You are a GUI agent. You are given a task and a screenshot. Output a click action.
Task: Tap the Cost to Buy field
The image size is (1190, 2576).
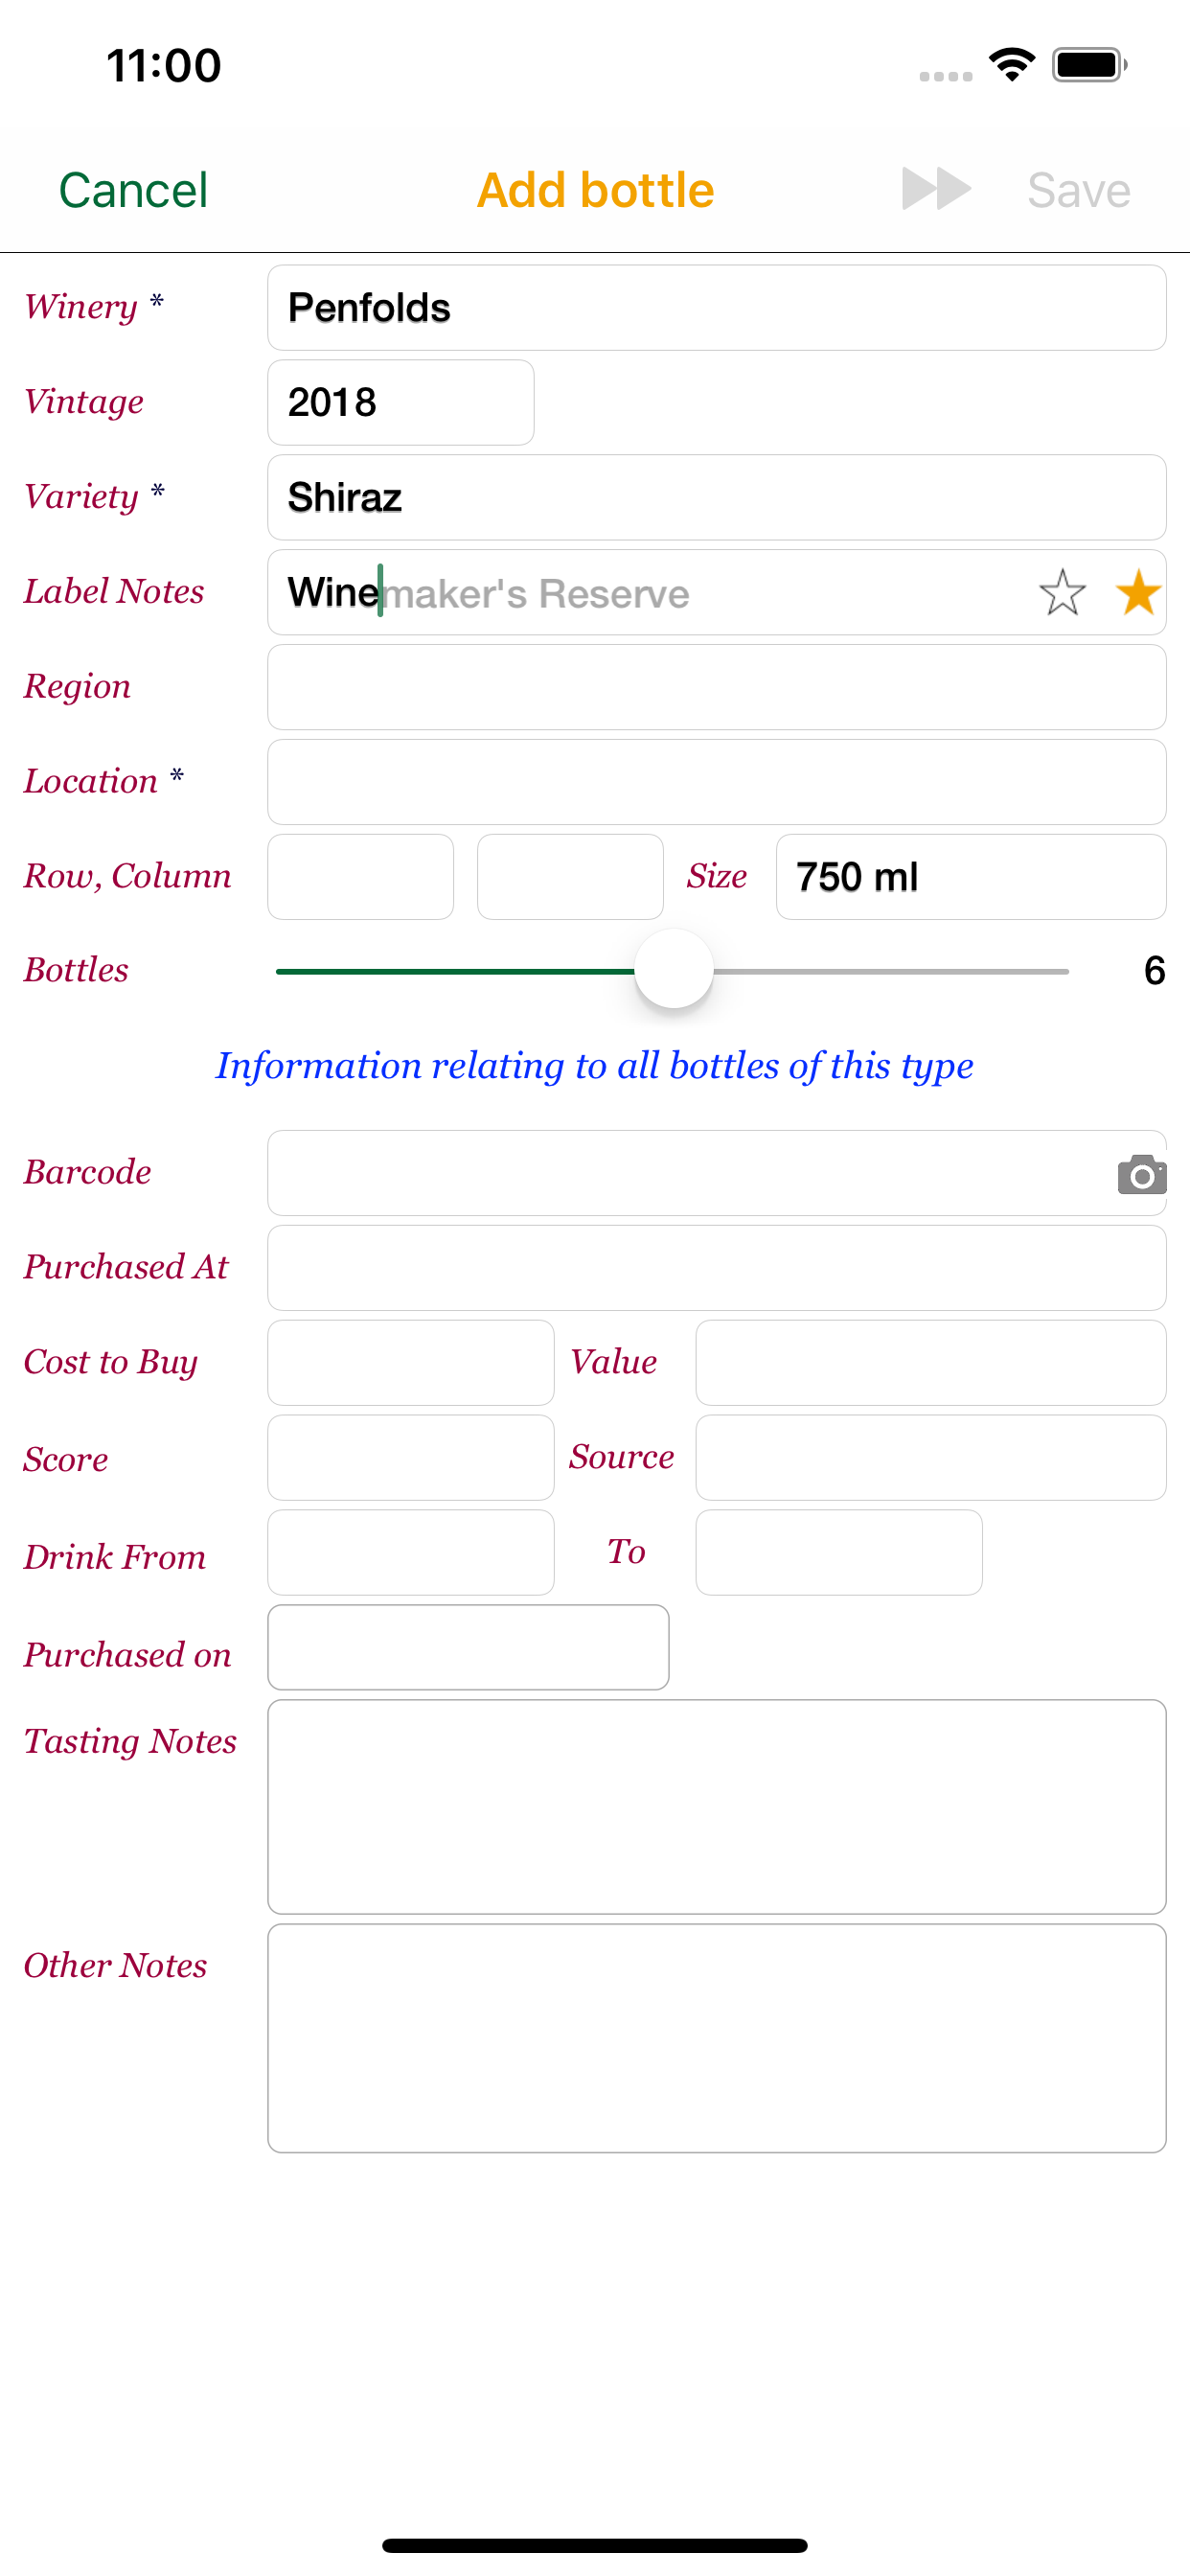pyautogui.click(x=410, y=1362)
